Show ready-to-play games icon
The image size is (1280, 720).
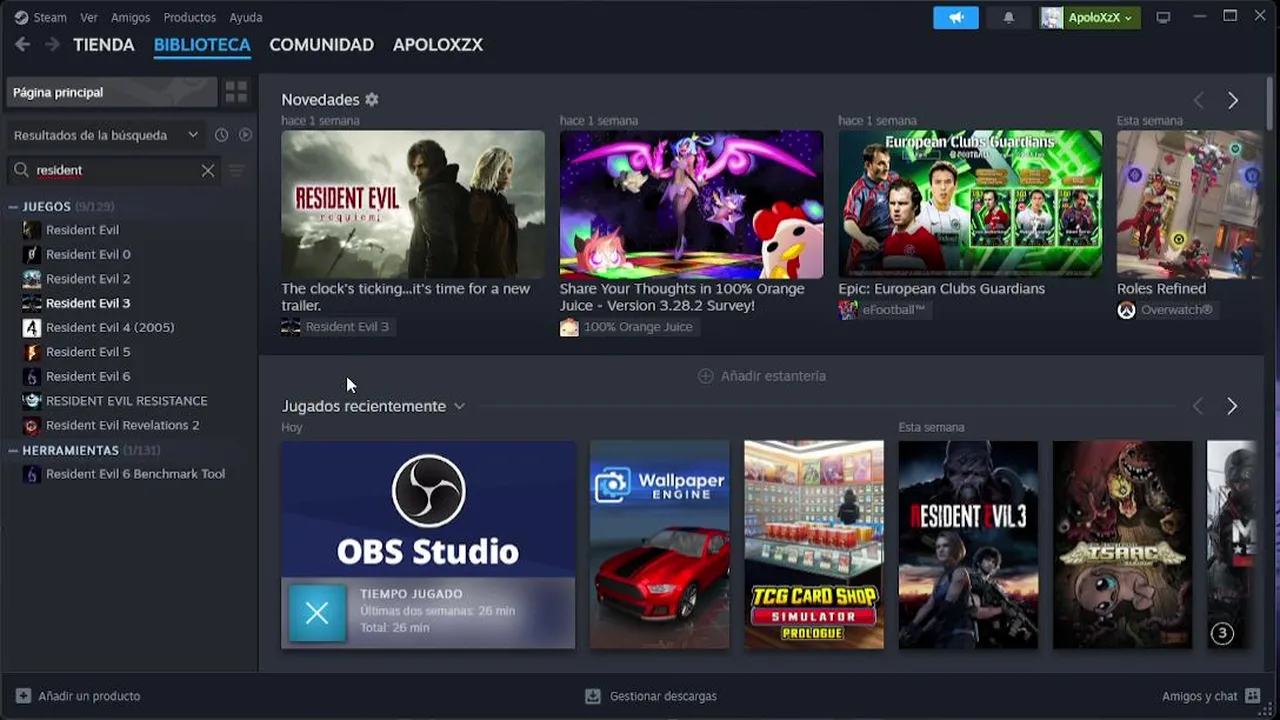(x=245, y=135)
